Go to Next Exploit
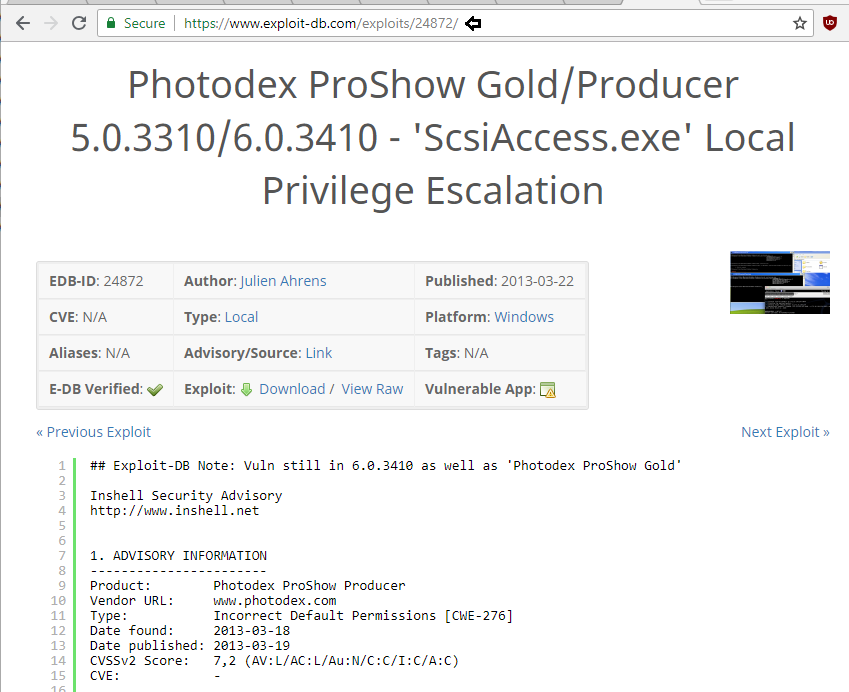This screenshot has height=692, width=849. (785, 432)
